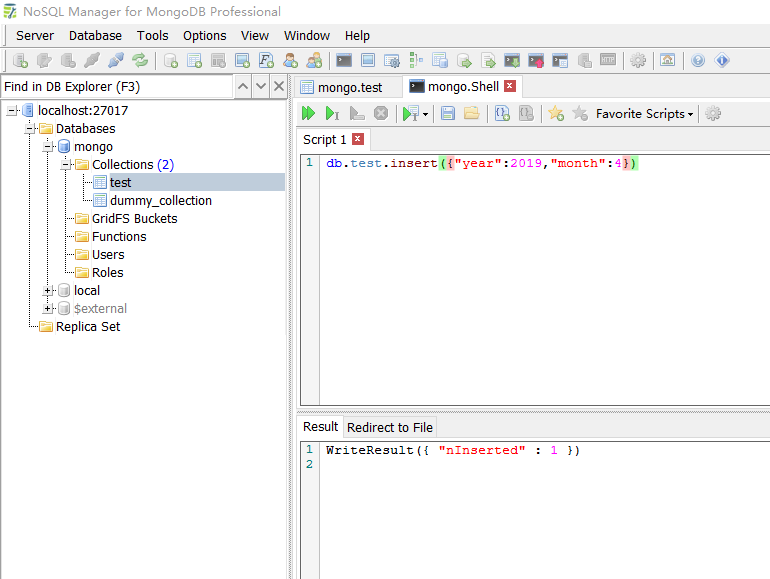Click the HTTP tunnel icon
The image size is (770, 579).
tap(608, 60)
